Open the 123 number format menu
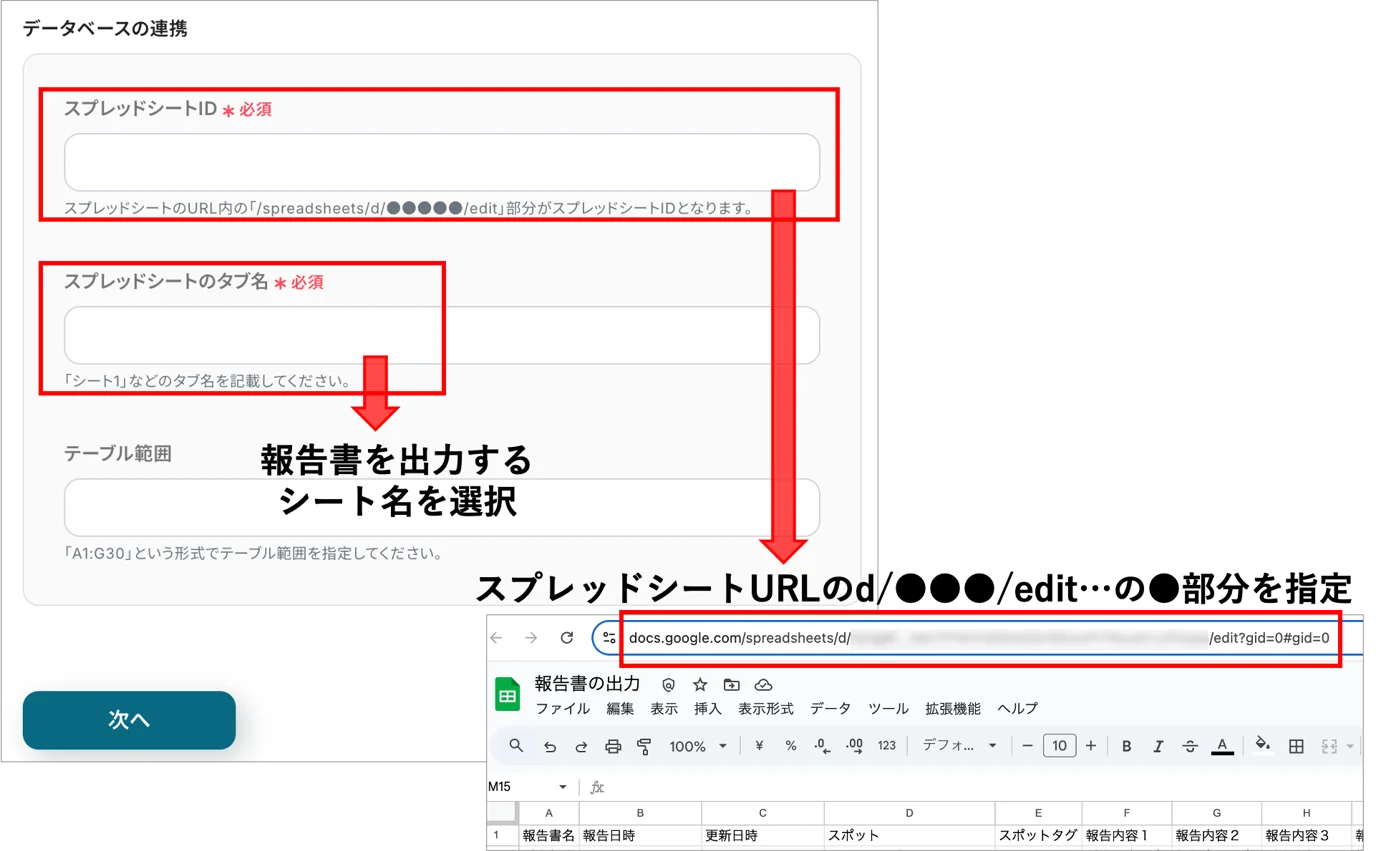 tap(886, 746)
